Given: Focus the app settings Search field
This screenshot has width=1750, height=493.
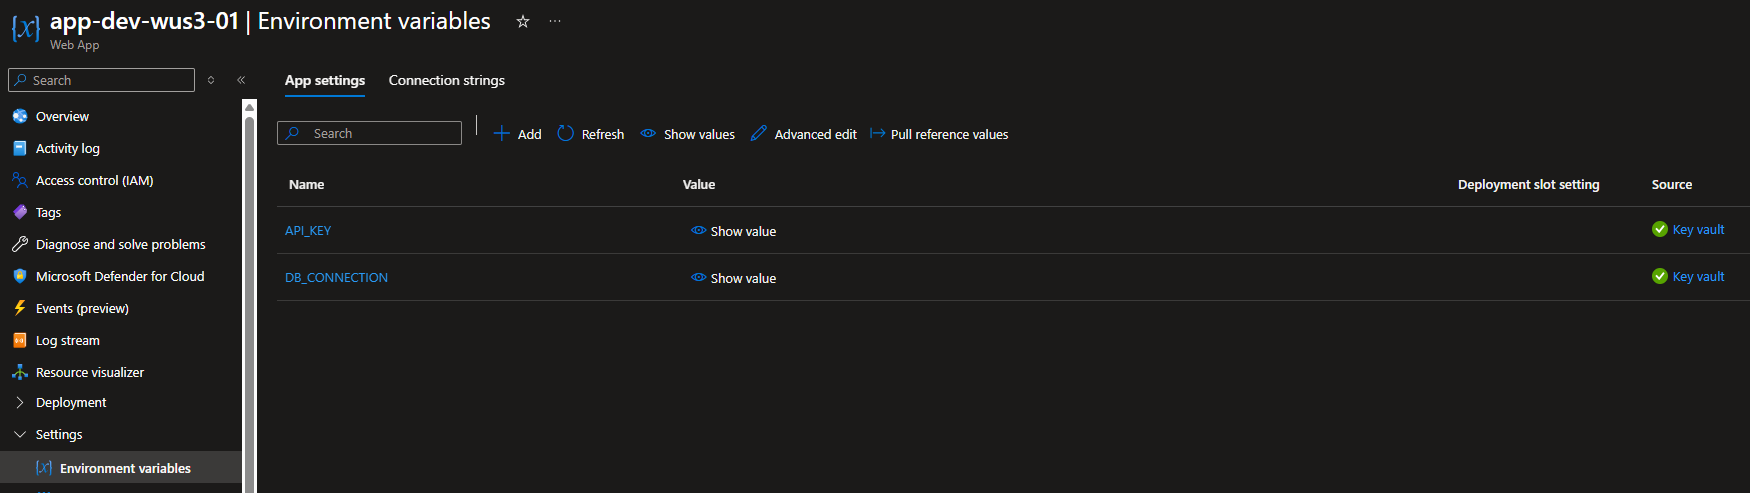Looking at the screenshot, I should click(369, 133).
